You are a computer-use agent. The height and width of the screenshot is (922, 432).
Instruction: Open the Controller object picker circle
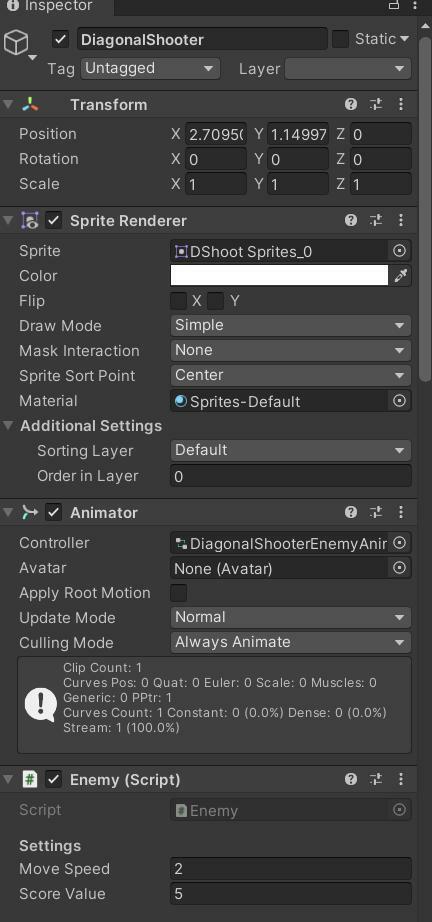click(399, 543)
